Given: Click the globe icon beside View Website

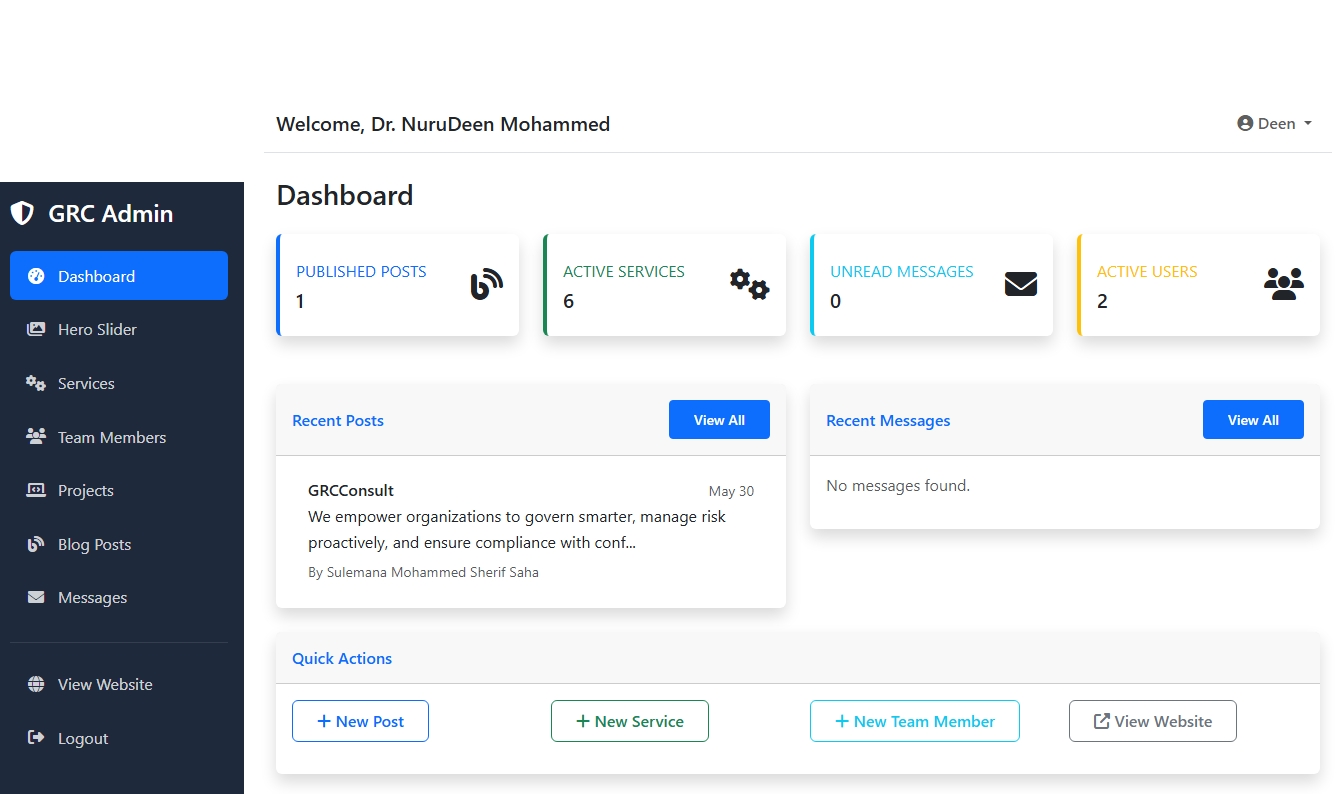Looking at the screenshot, I should (36, 685).
